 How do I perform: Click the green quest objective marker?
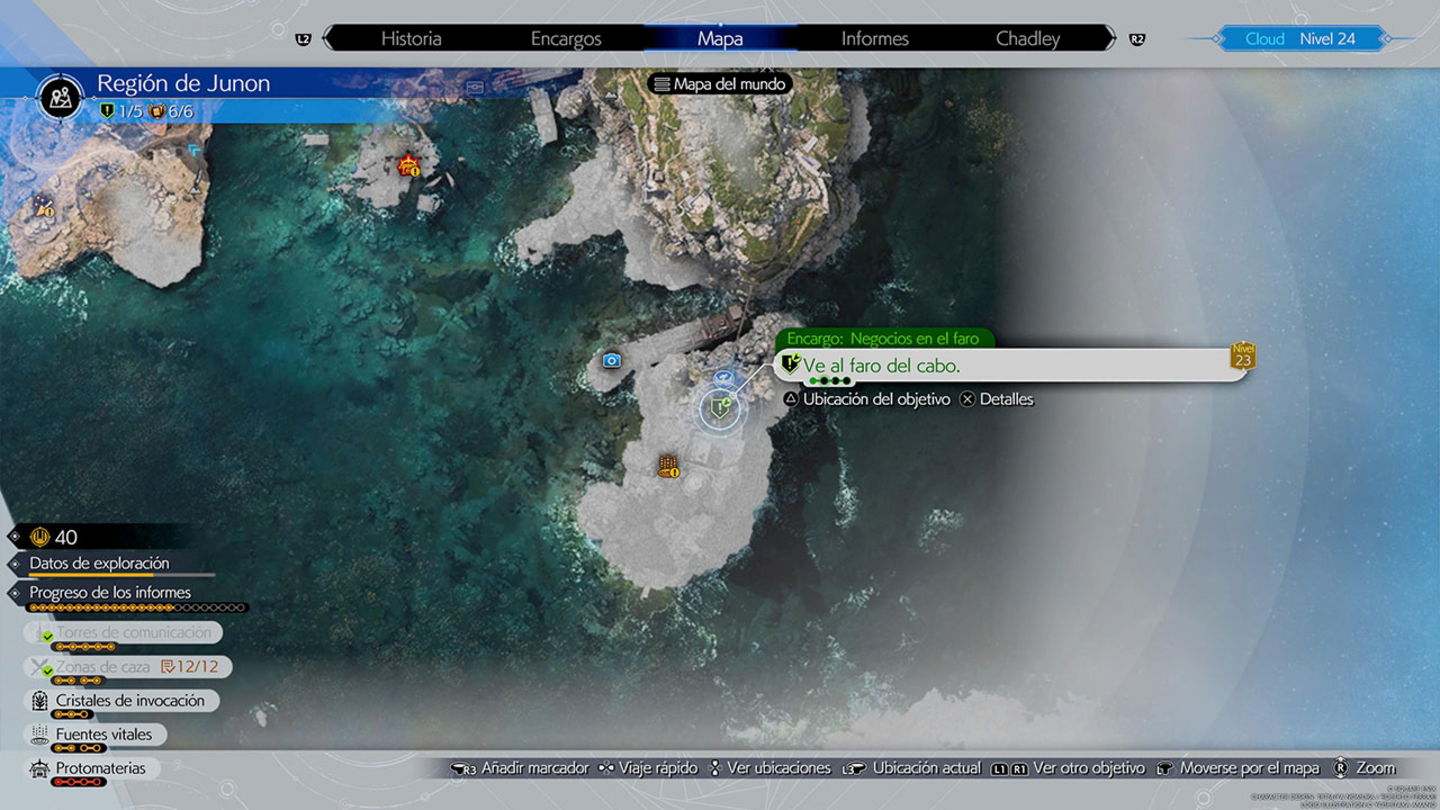[x=718, y=408]
